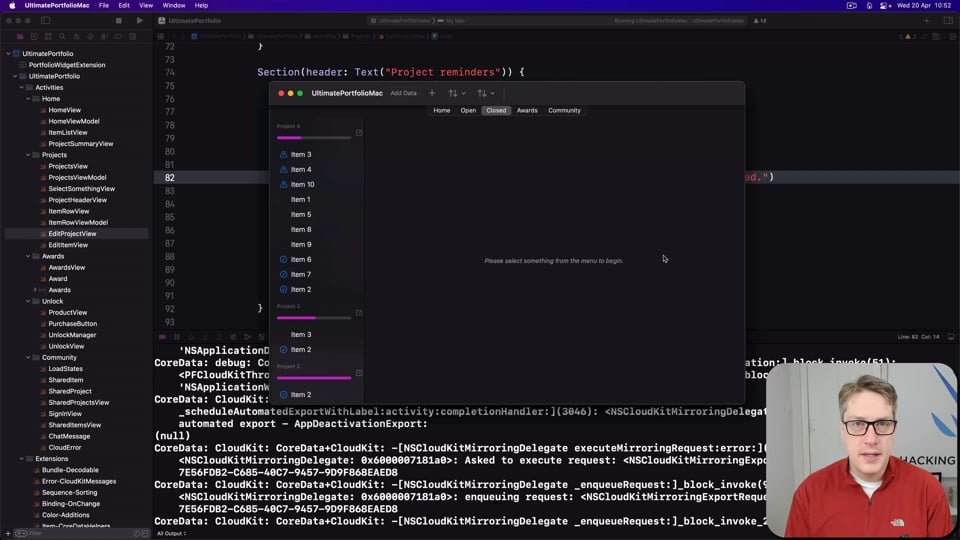Screen dimensions: 960x540
Task: Click the edit icon for Project 3
Action: [x=359, y=313]
